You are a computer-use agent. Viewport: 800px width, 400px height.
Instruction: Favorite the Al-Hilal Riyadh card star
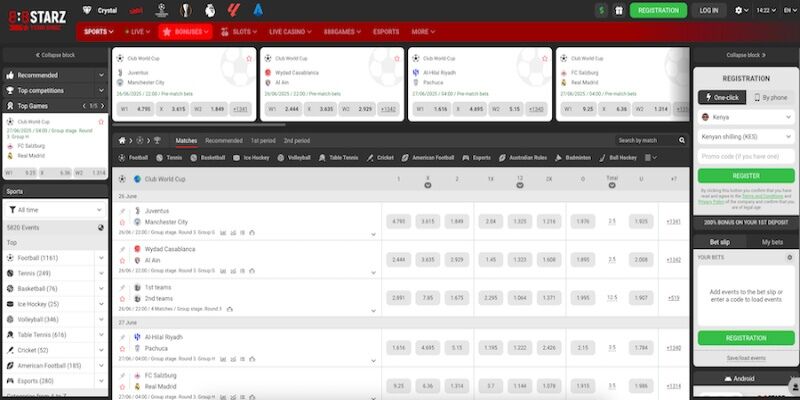pyautogui.click(x=545, y=59)
